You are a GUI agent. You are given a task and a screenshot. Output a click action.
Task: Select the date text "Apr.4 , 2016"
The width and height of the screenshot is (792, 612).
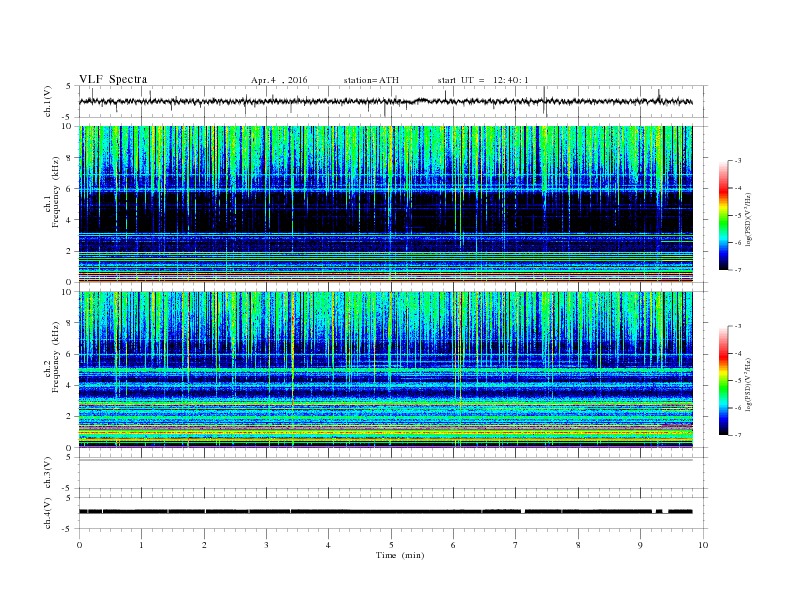tap(279, 80)
